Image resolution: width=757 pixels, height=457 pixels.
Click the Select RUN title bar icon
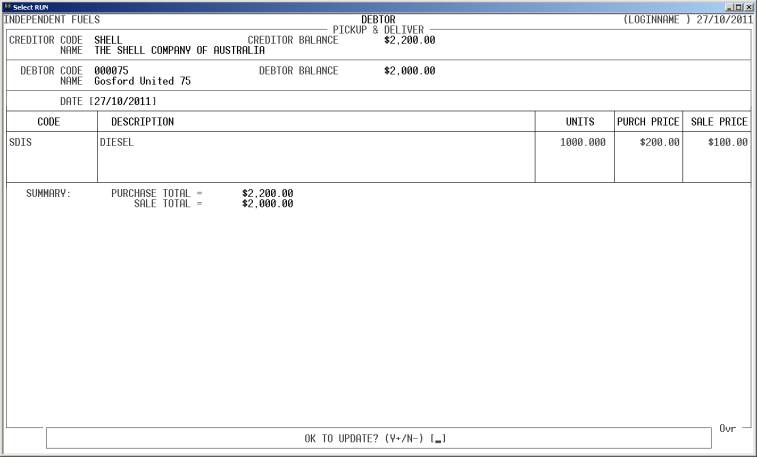point(7,6)
